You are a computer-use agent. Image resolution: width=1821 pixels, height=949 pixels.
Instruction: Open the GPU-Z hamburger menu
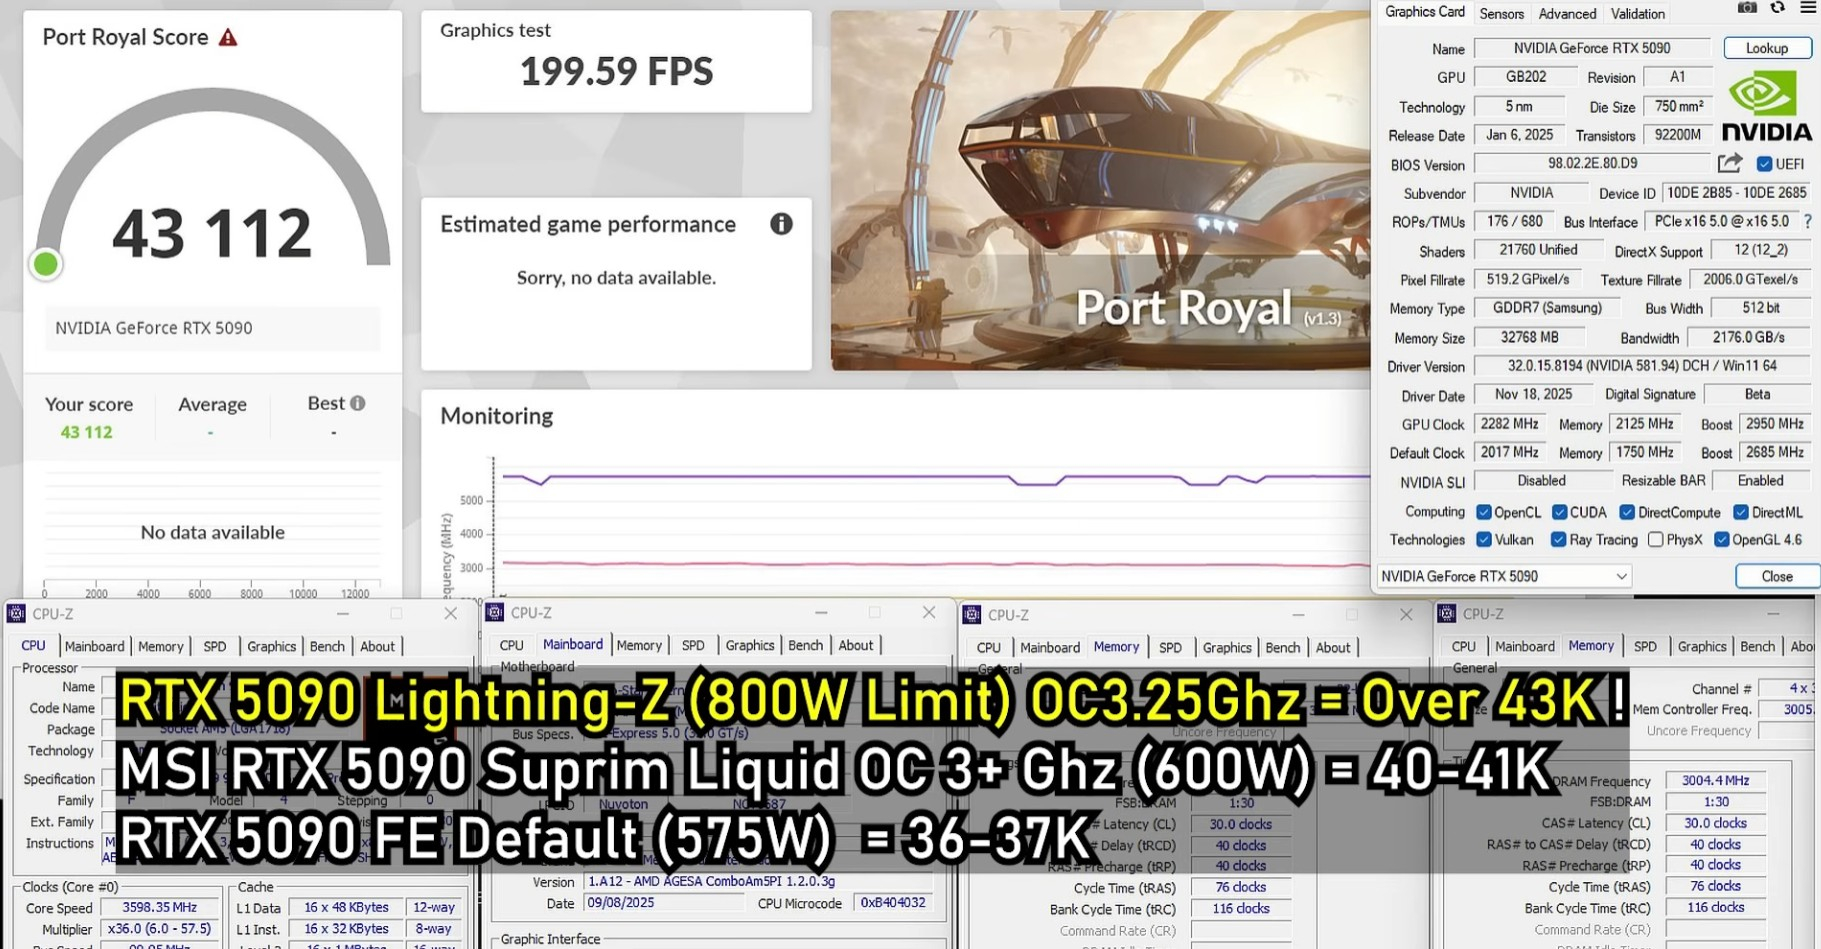pyautogui.click(x=1808, y=8)
